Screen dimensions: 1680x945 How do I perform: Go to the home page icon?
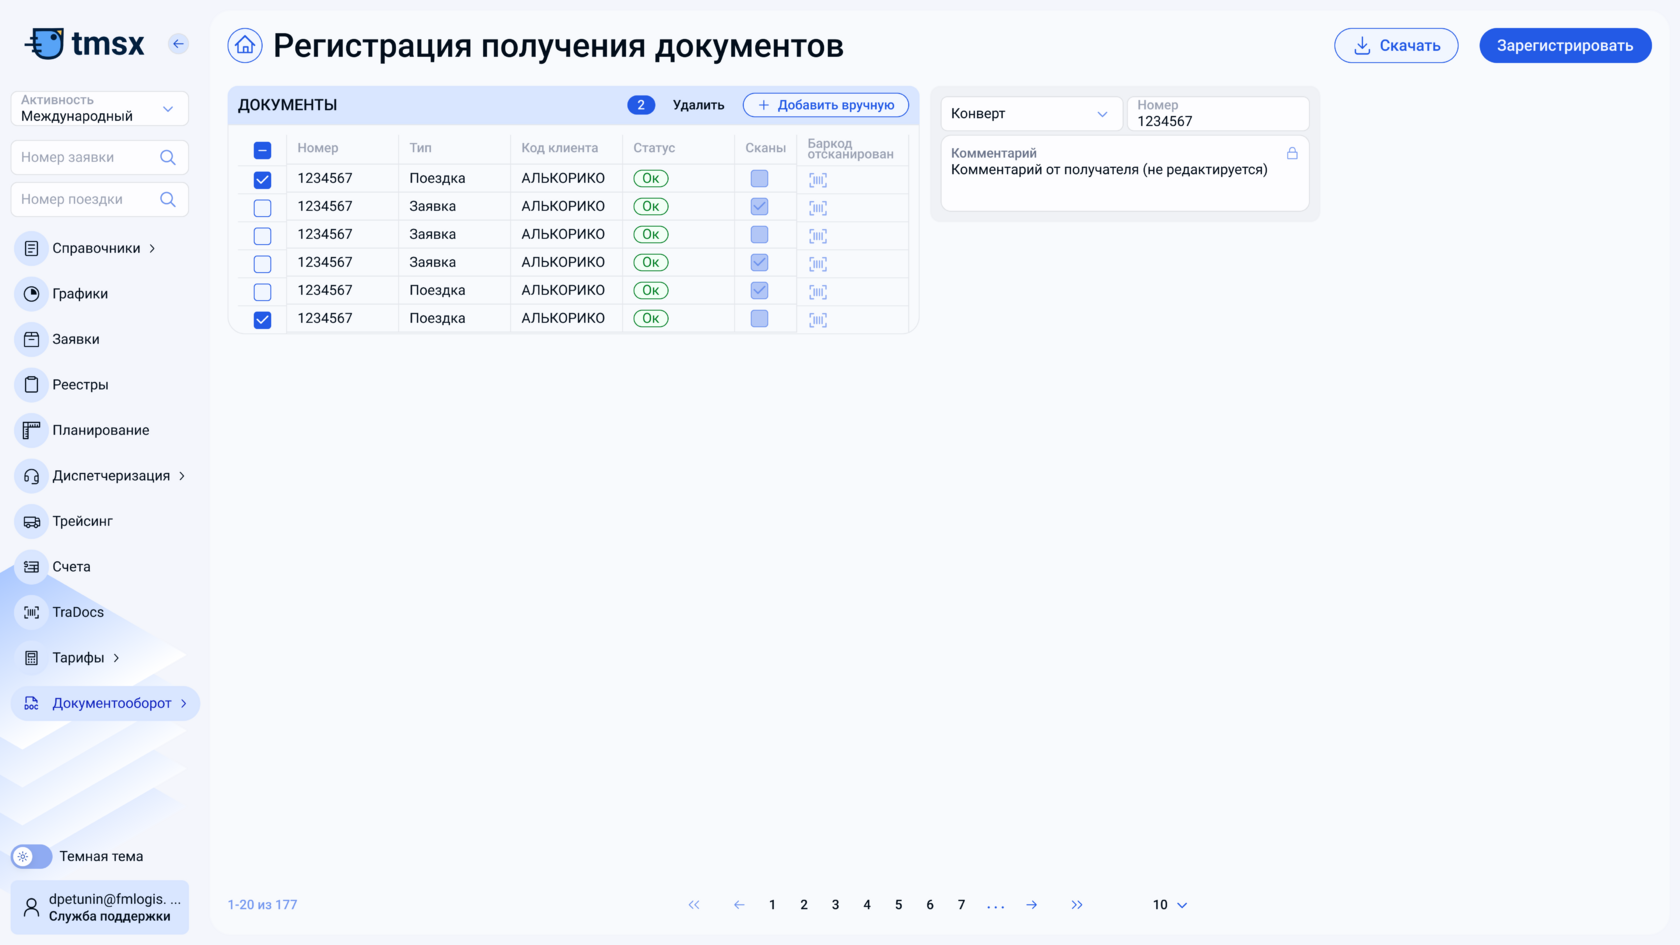[x=245, y=45]
